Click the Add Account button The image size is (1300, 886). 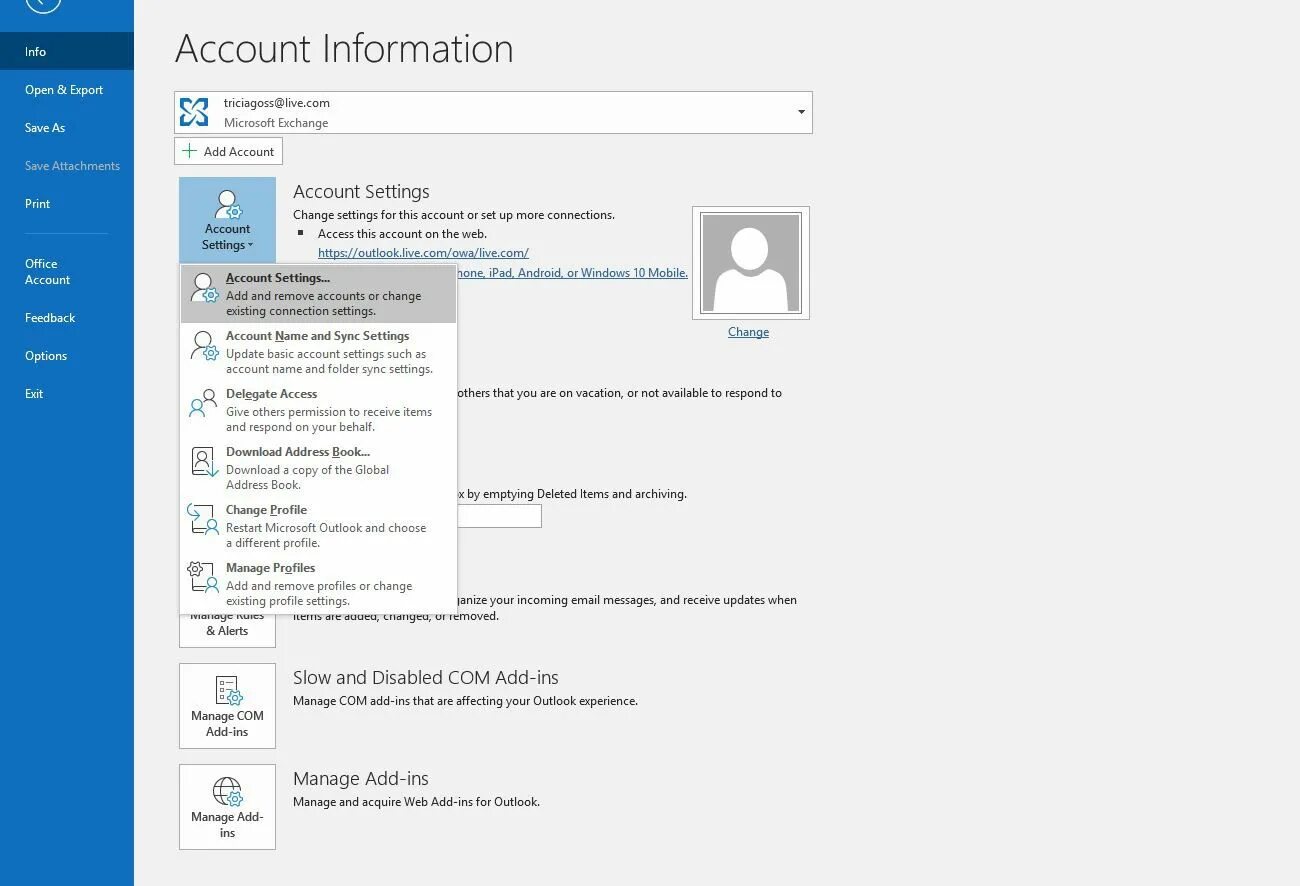[x=228, y=151]
